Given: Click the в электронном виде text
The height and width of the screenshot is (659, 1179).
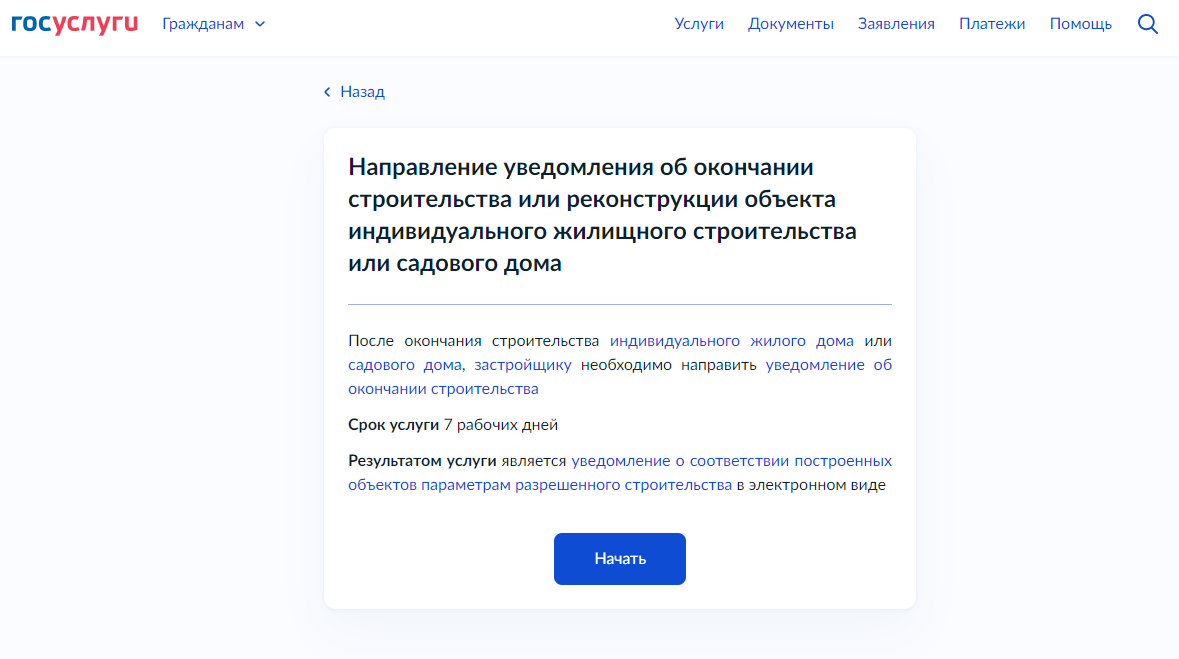Looking at the screenshot, I should click(811, 485).
